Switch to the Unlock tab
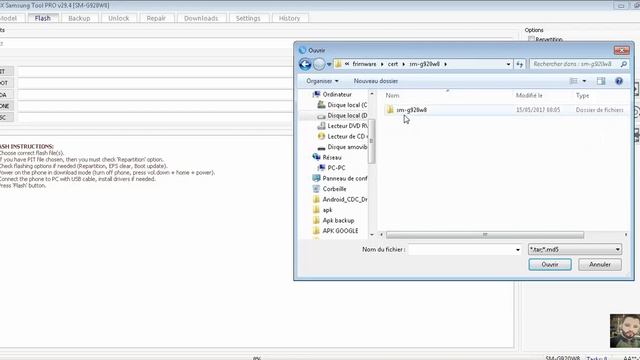640x360 pixels. (119, 18)
